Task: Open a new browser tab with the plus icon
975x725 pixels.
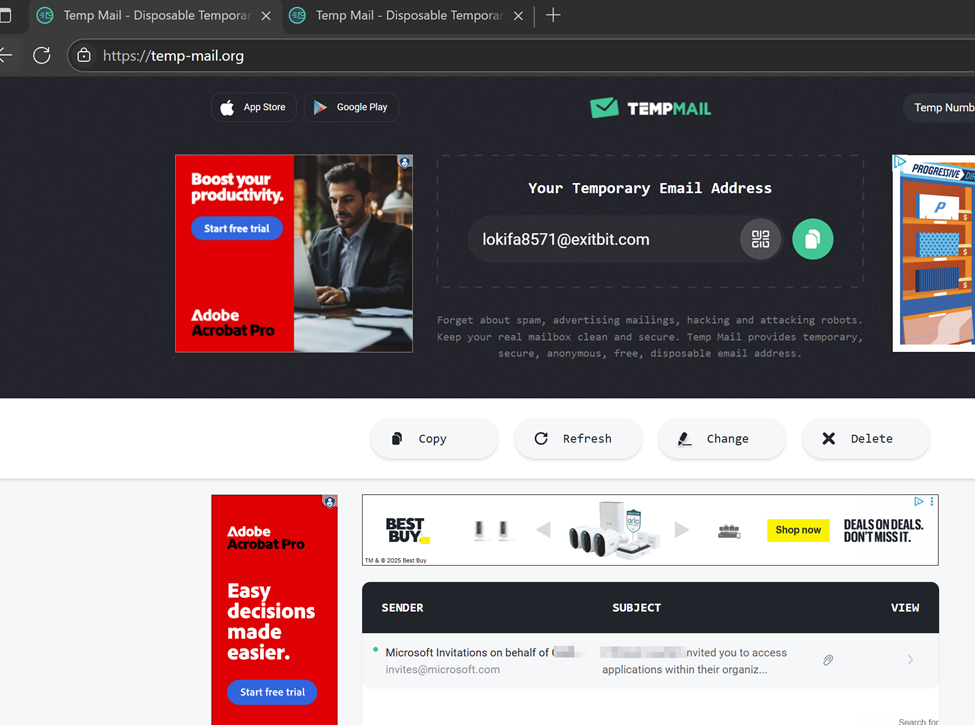Action: pos(553,15)
